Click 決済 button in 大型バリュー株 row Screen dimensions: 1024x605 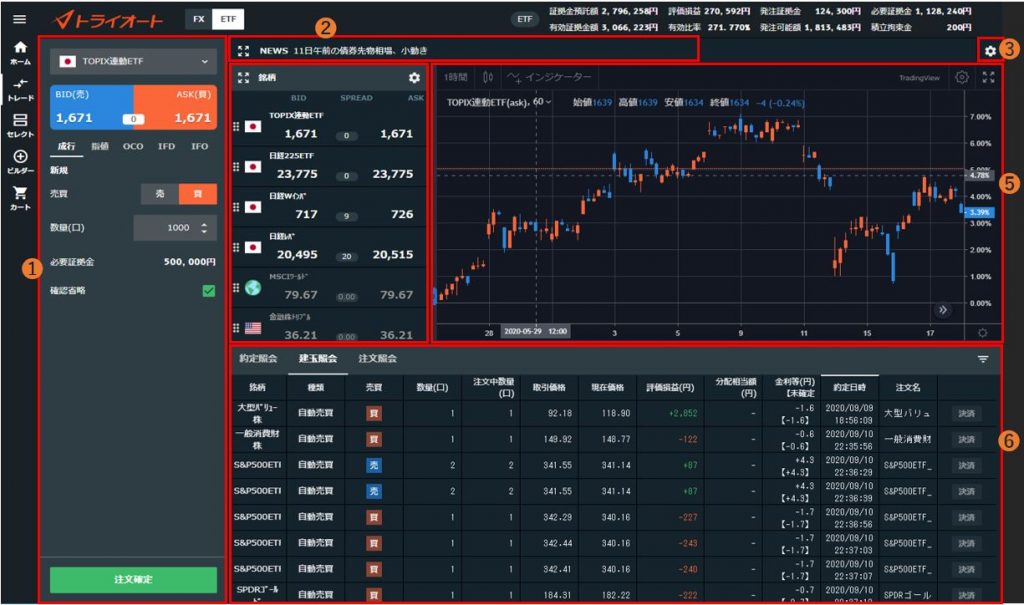click(x=967, y=414)
